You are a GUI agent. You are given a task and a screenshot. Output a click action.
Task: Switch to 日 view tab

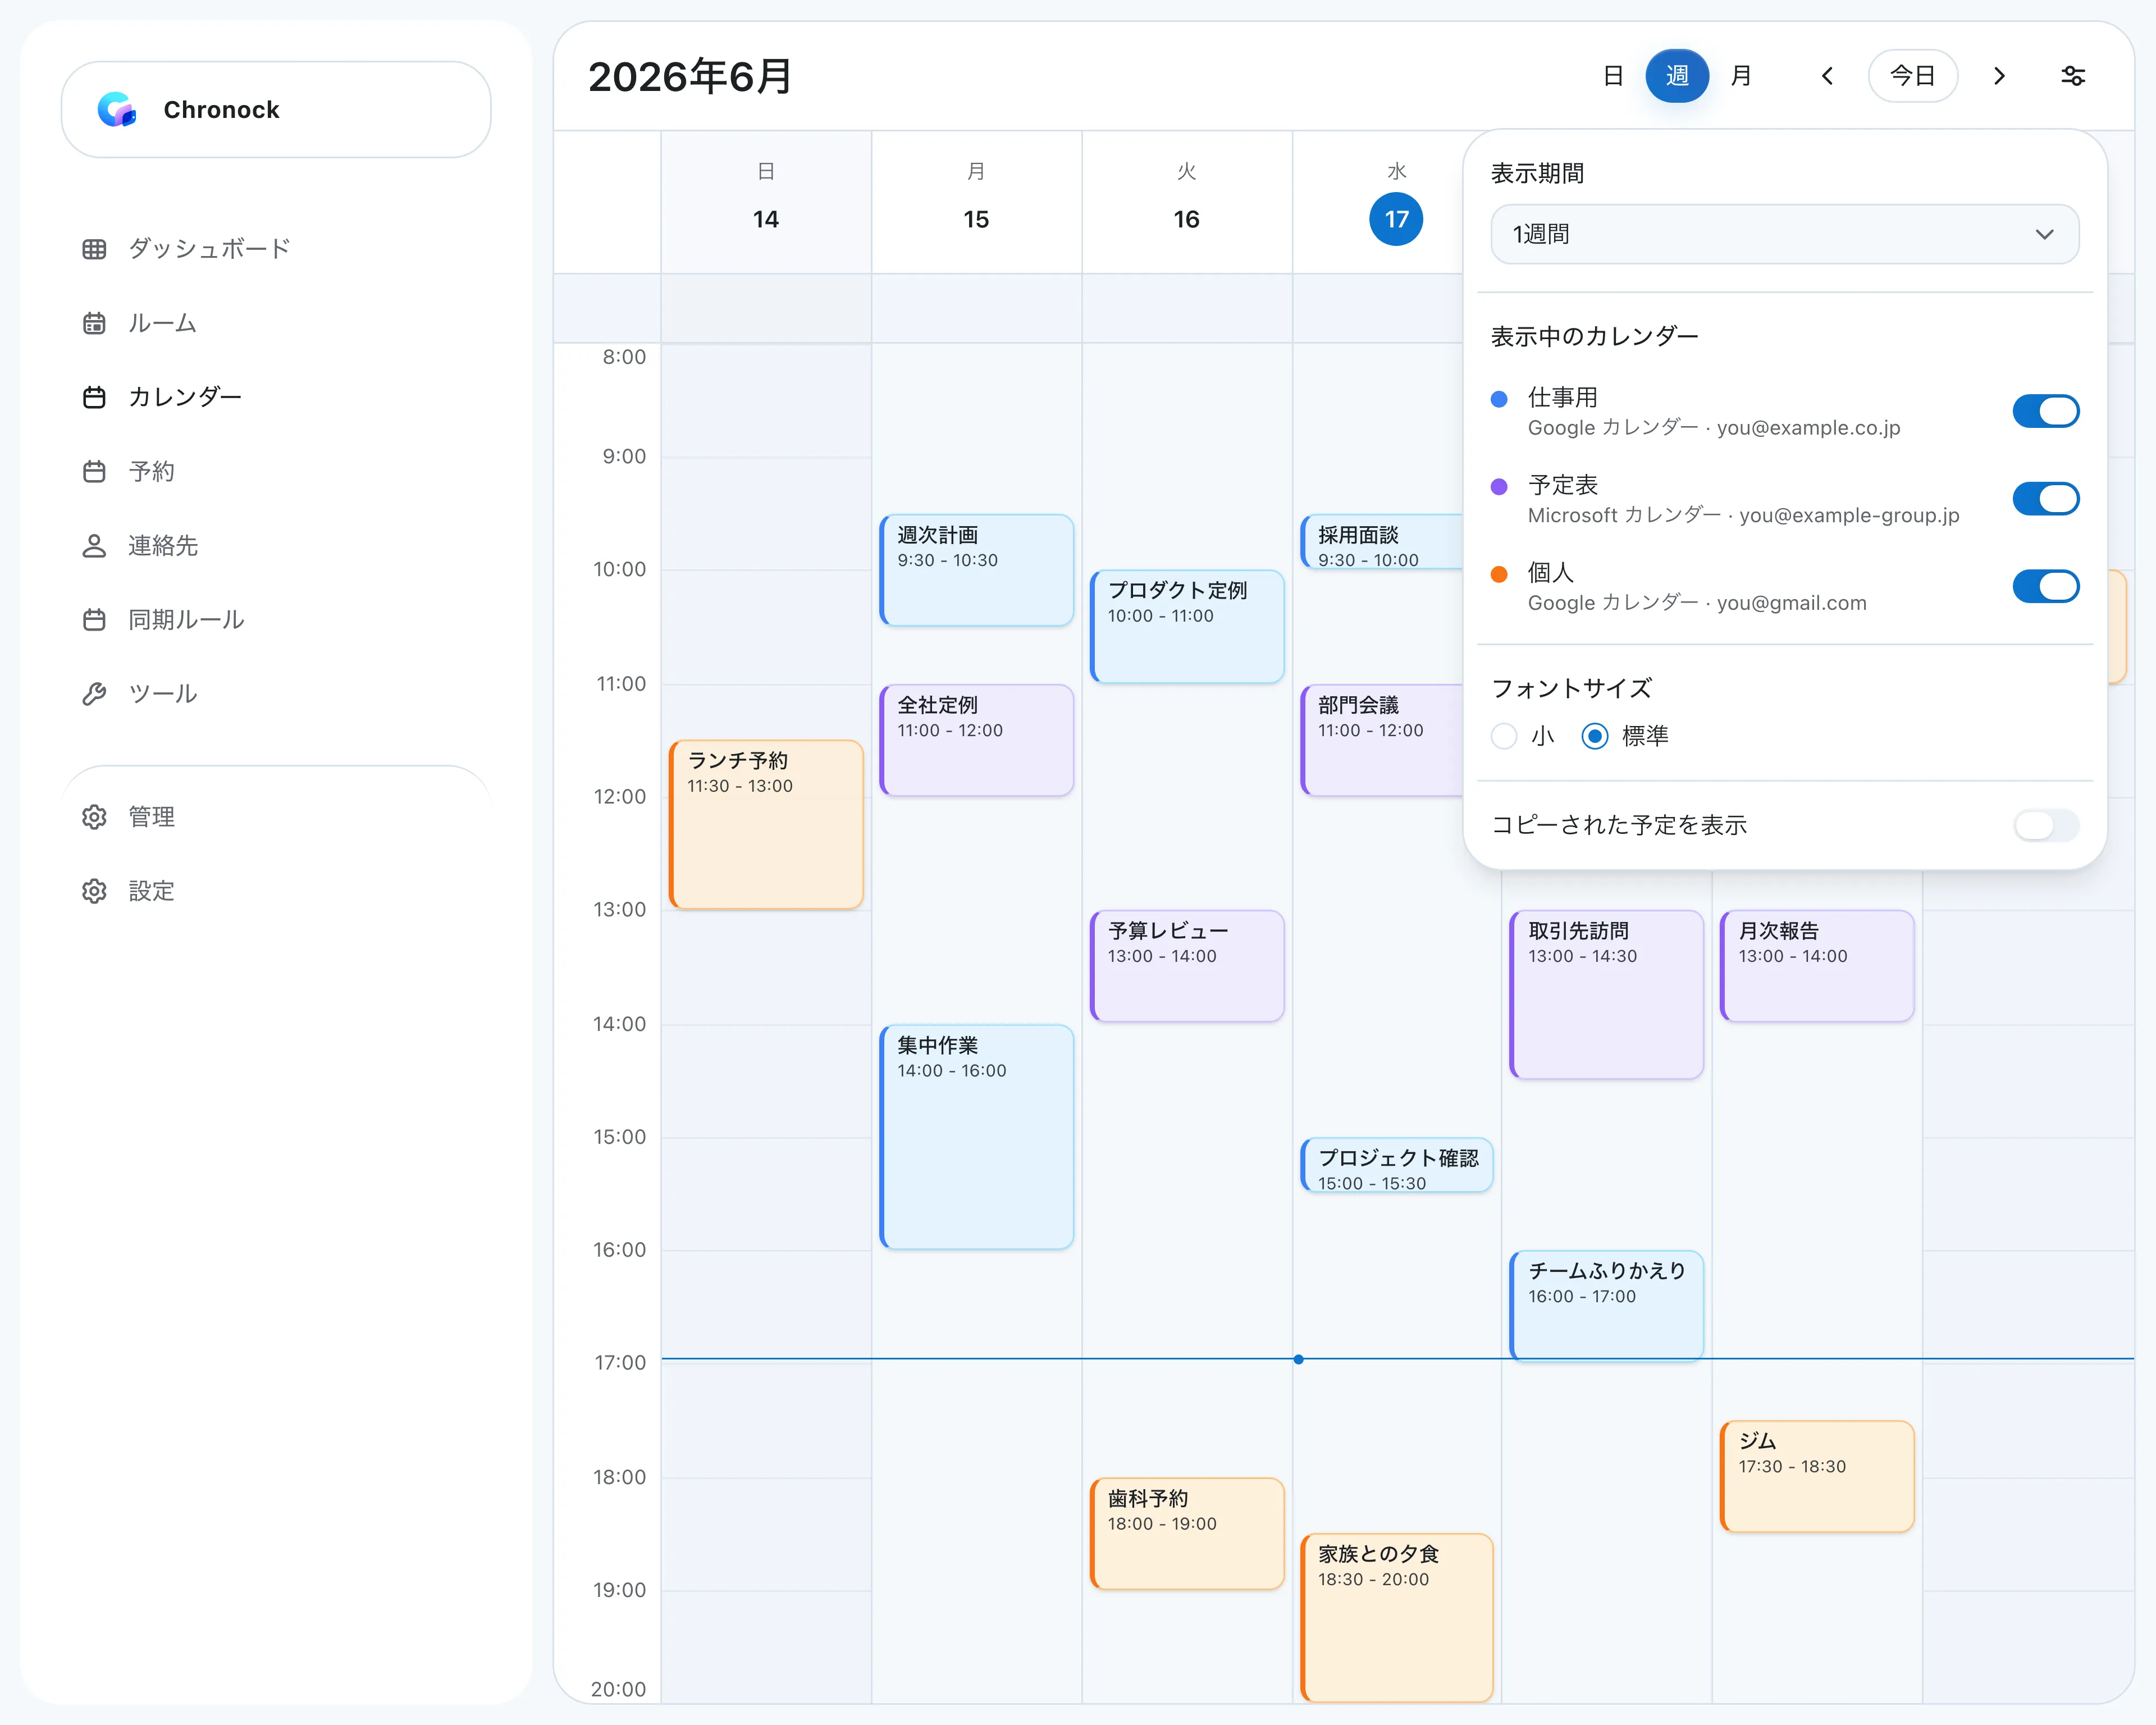point(1613,76)
